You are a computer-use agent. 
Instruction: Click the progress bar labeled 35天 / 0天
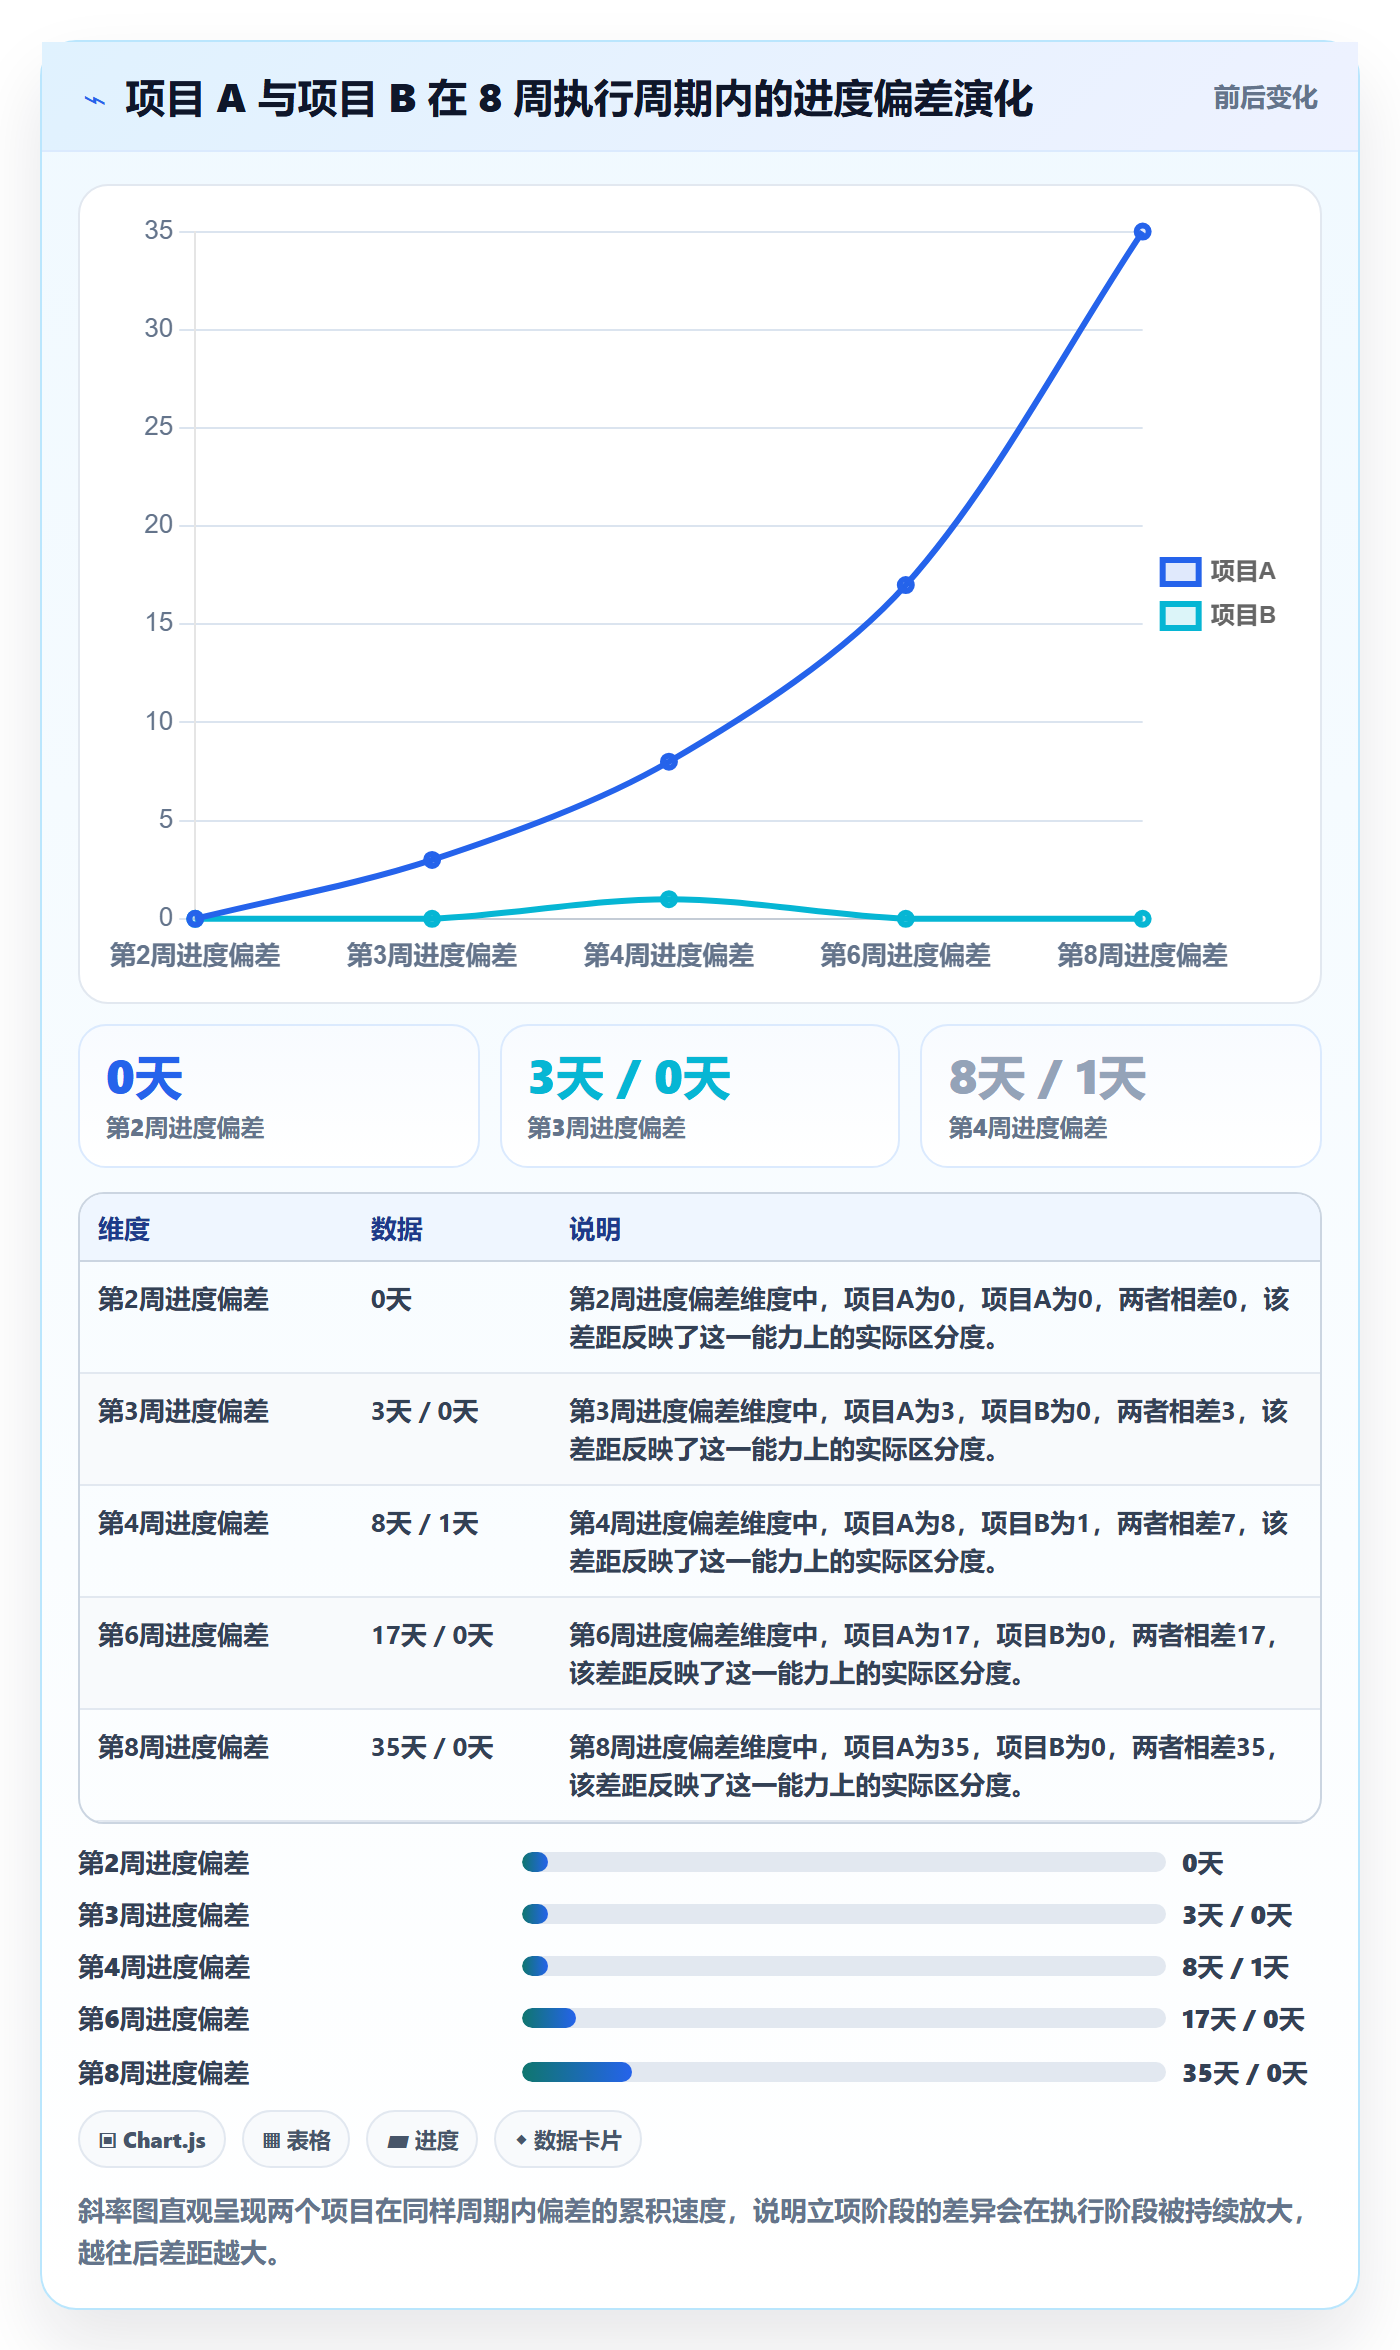pyautogui.click(x=843, y=2072)
